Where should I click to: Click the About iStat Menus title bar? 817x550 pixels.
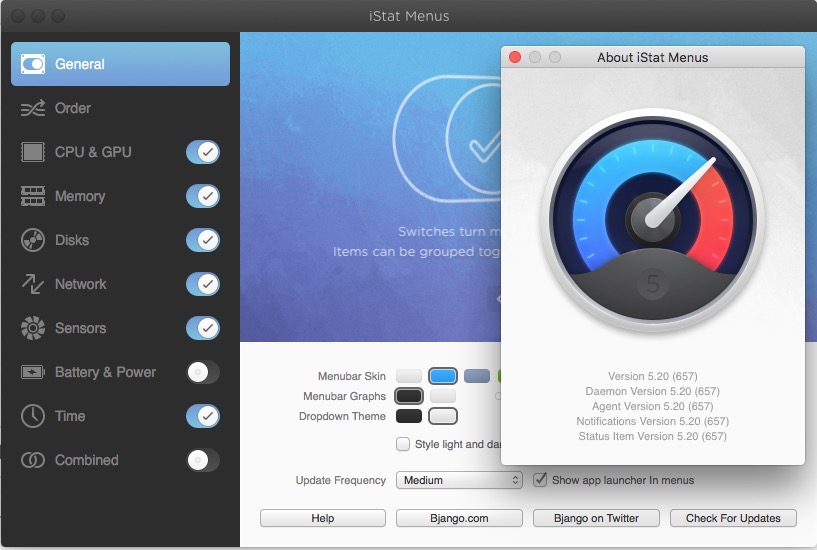pyautogui.click(x=653, y=57)
